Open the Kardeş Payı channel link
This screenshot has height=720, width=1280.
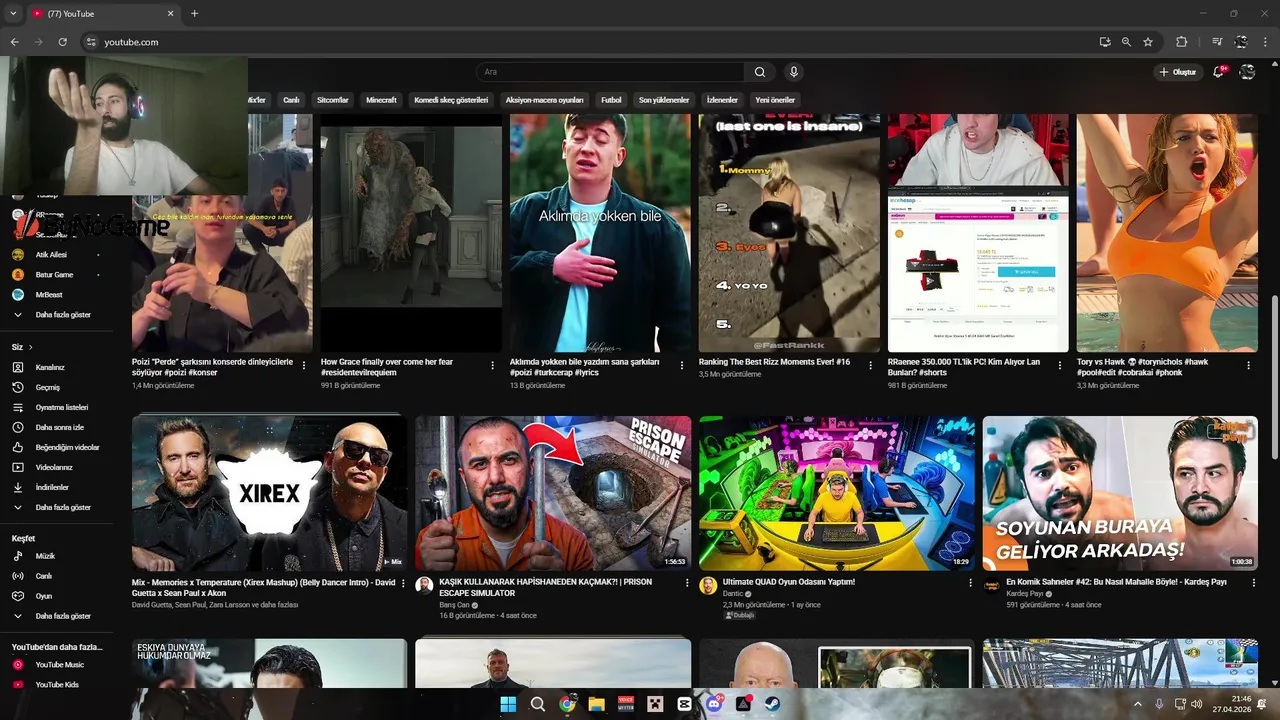[x=1024, y=594]
